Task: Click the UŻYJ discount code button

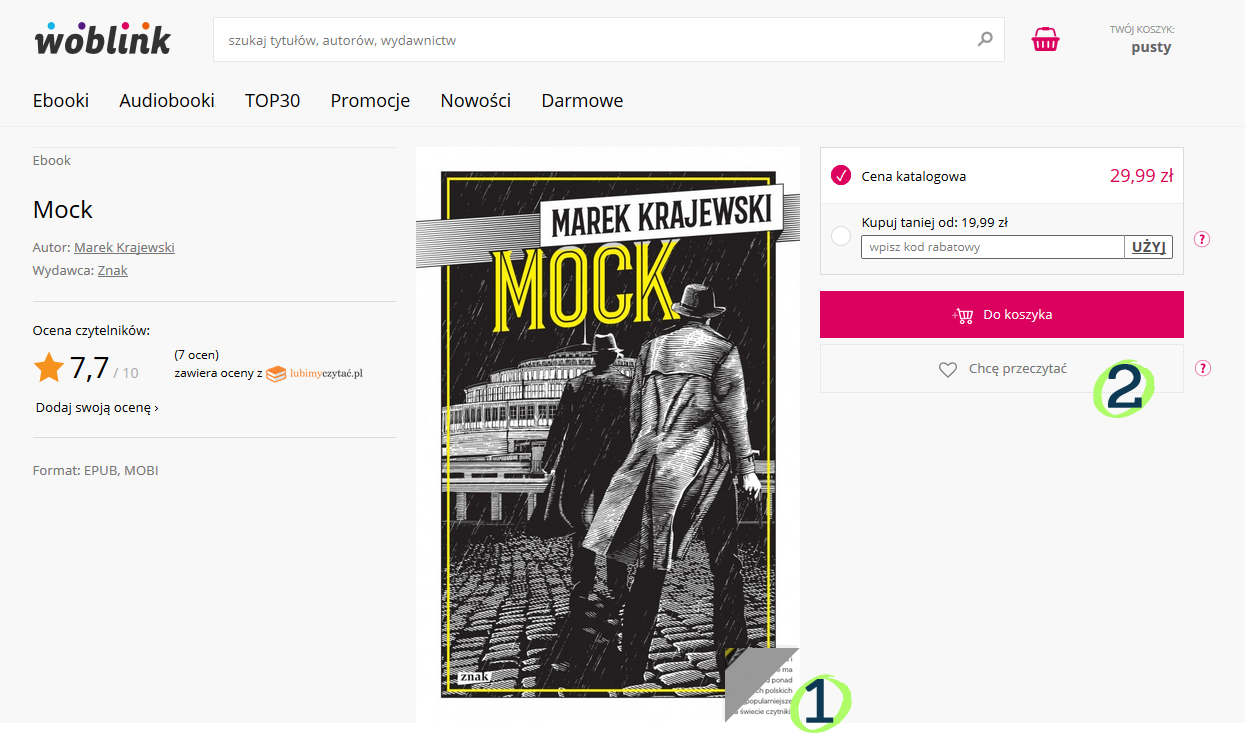Action: point(1149,247)
